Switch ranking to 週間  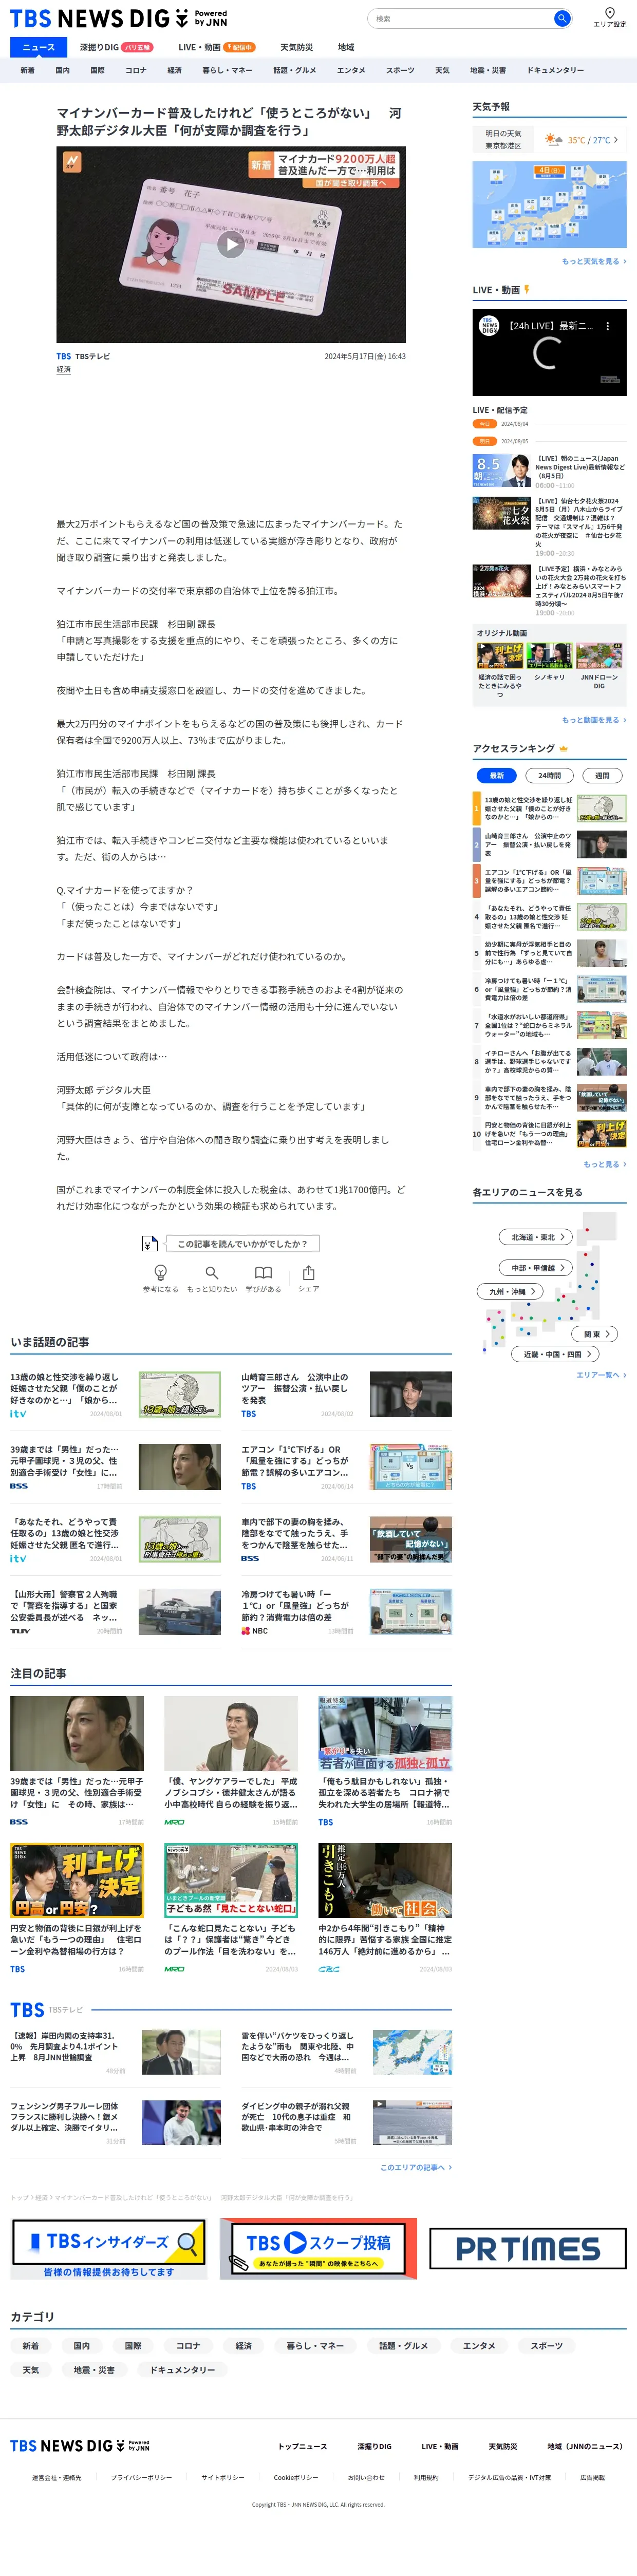pos(602,775)
